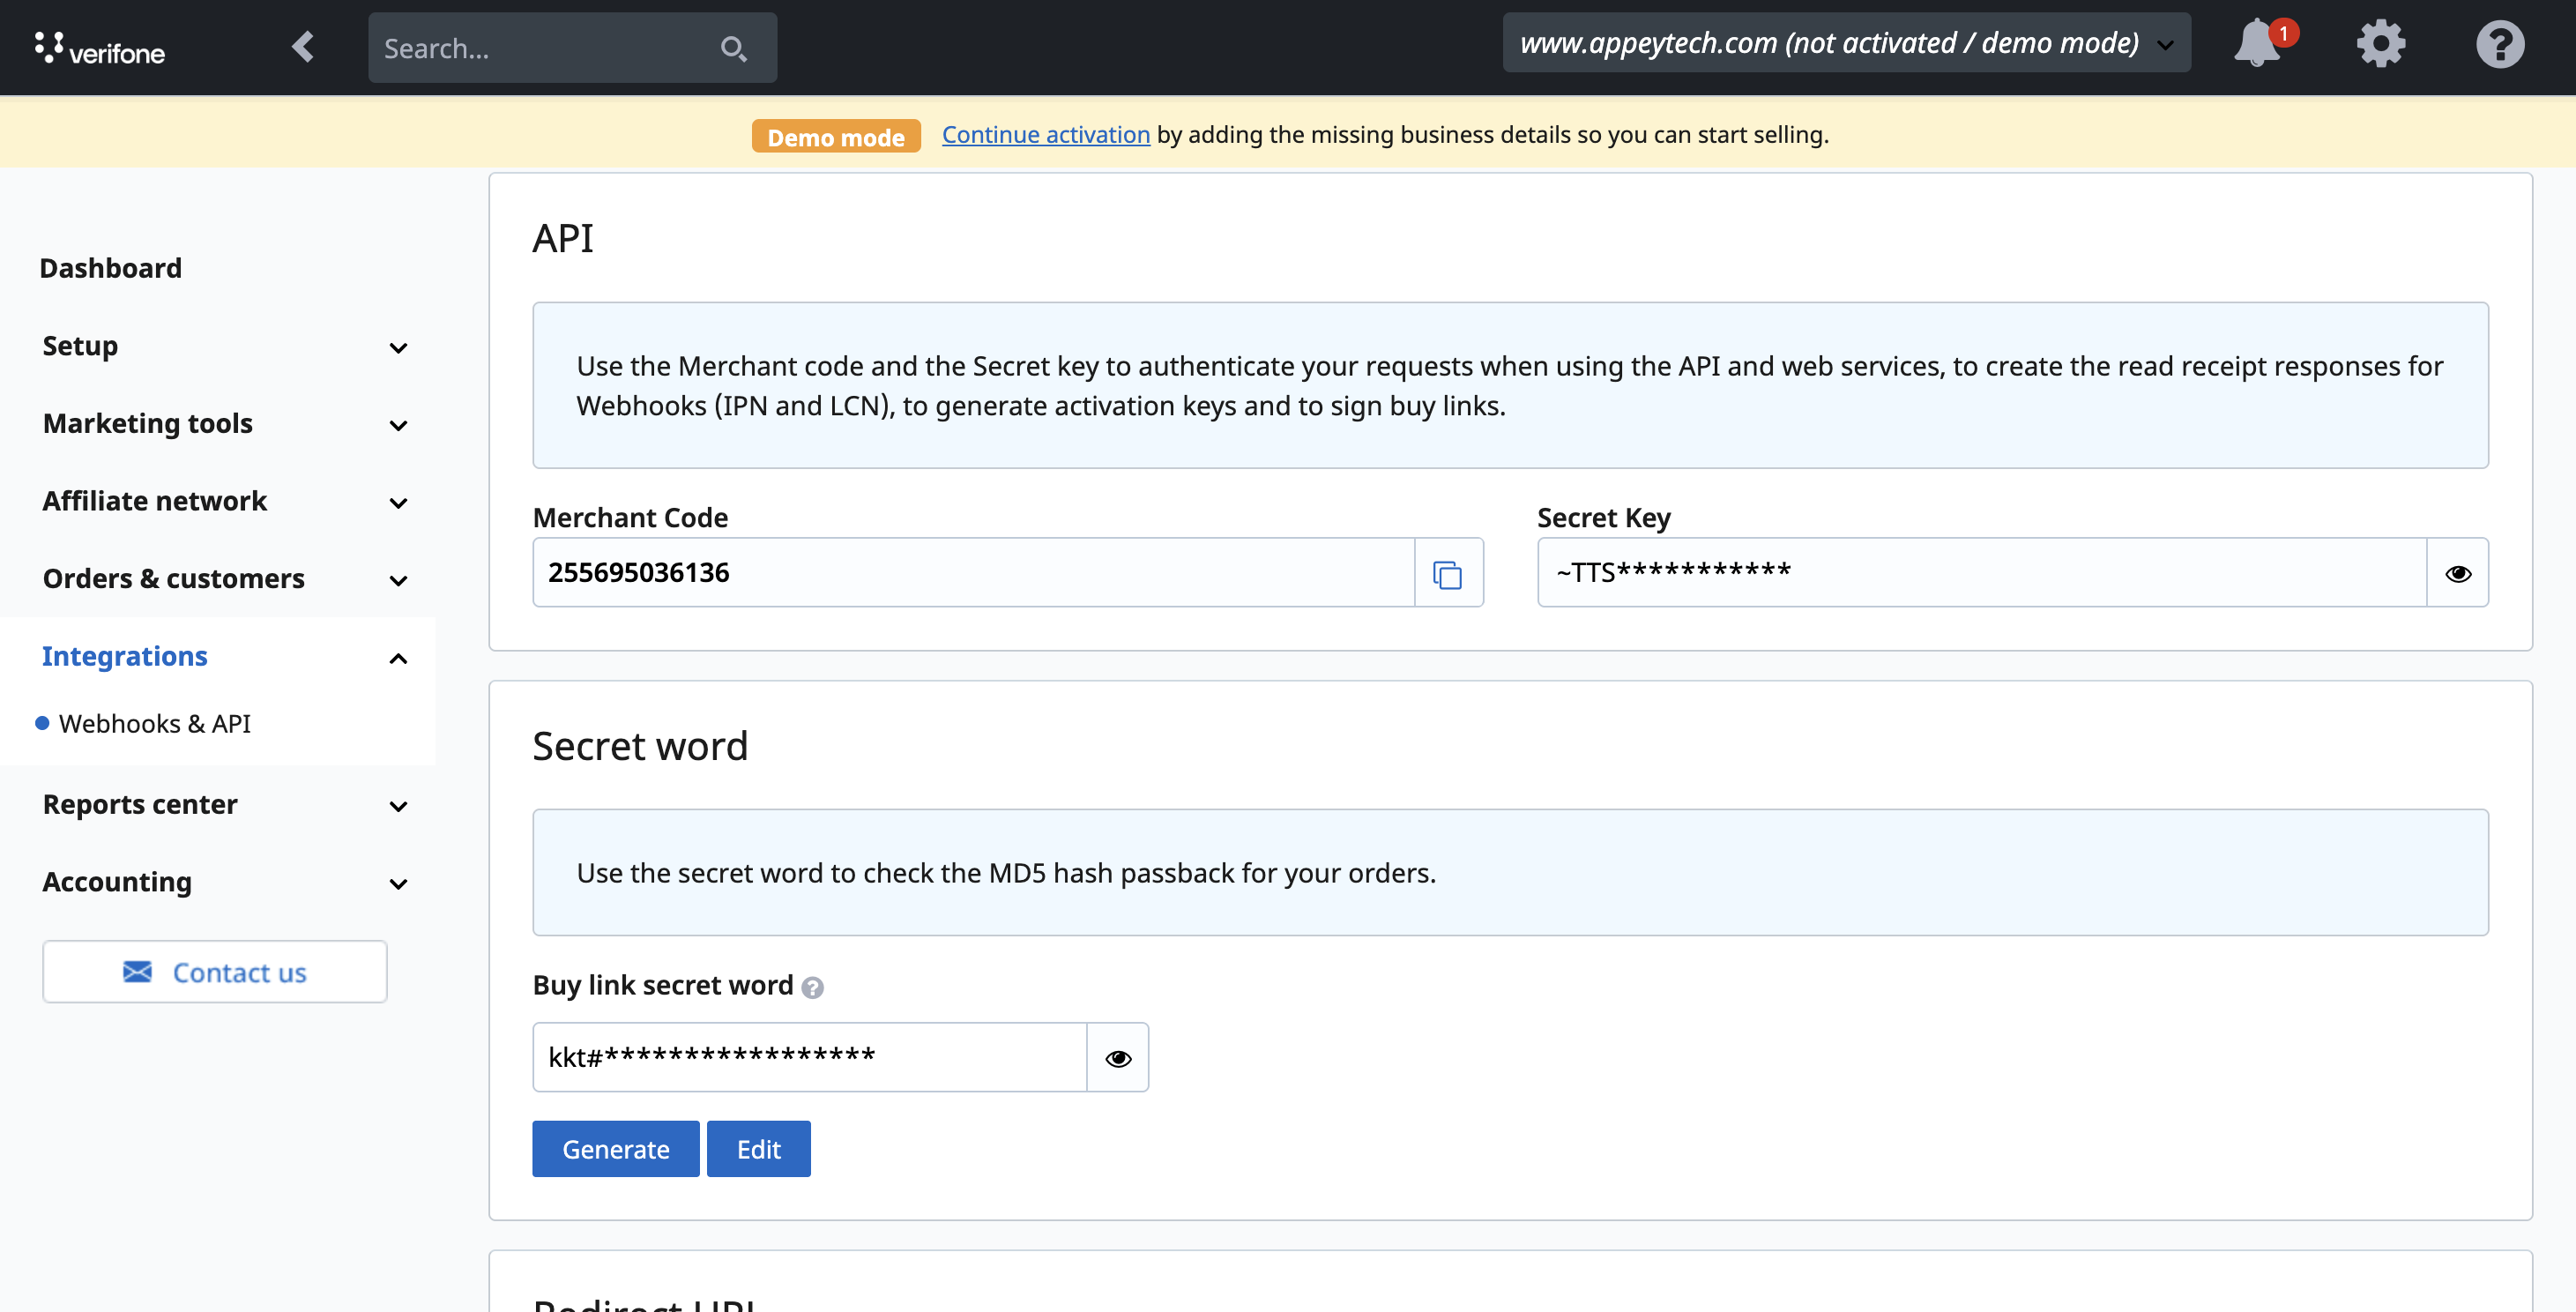The height and width of the screenshot is (1312, 2576).
Task: Open notifications bell icon
Action: [x=2256, y=44]
